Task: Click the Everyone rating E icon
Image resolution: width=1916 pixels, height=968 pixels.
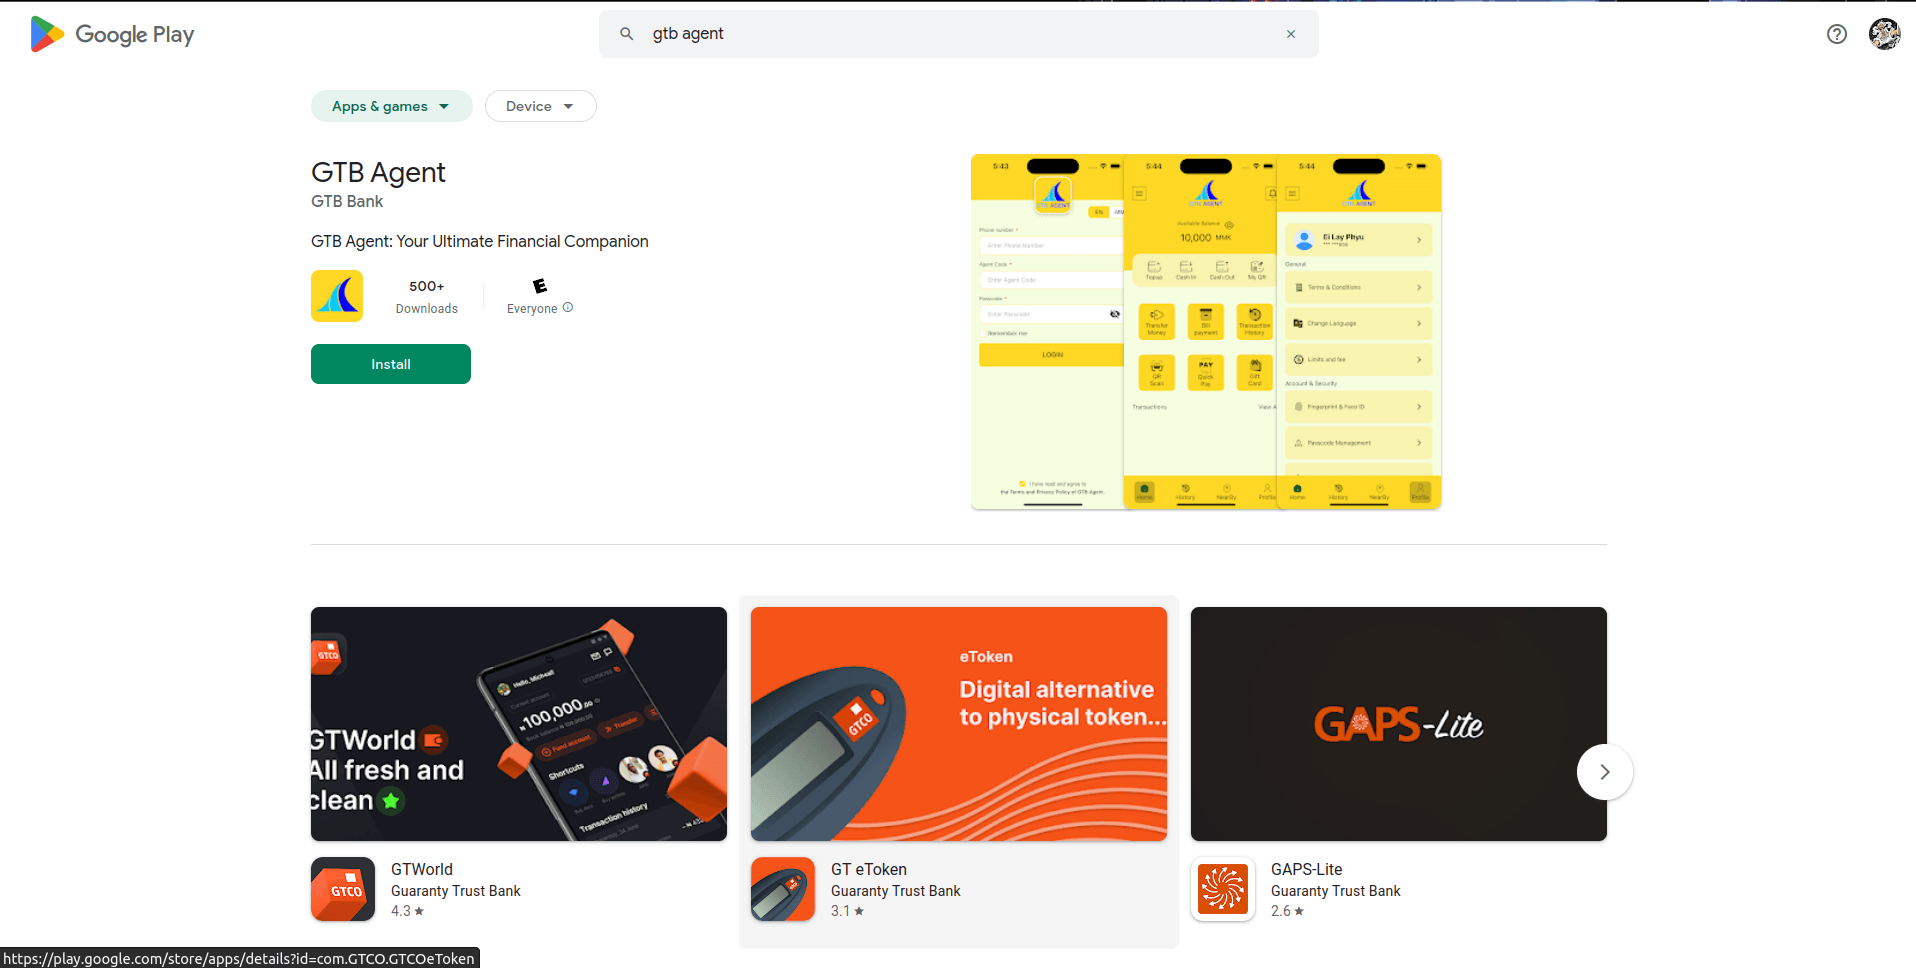Action: [540, 286]
